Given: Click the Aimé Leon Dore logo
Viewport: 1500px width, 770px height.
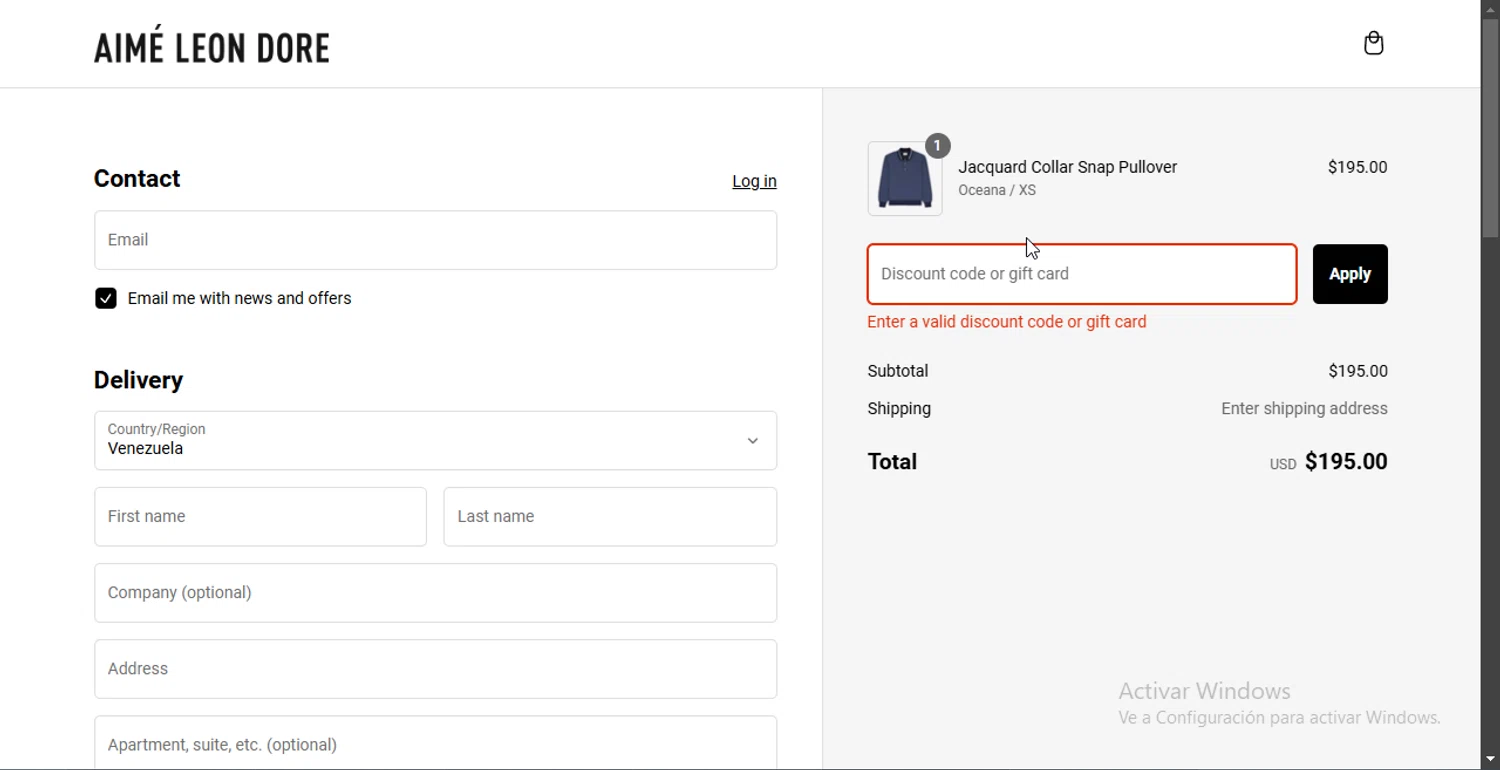Looking at the screenshot, I should coord(212,46).
